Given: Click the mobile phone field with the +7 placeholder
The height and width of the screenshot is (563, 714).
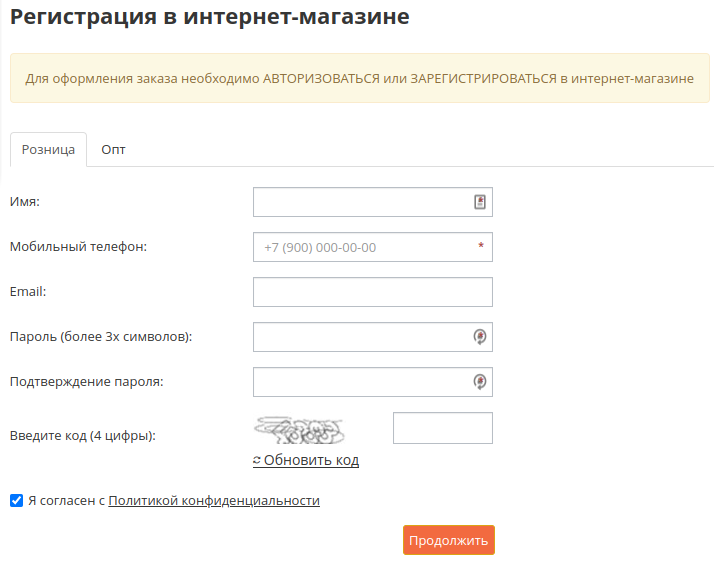Looking at the screenshot, I should pos(373,247).
